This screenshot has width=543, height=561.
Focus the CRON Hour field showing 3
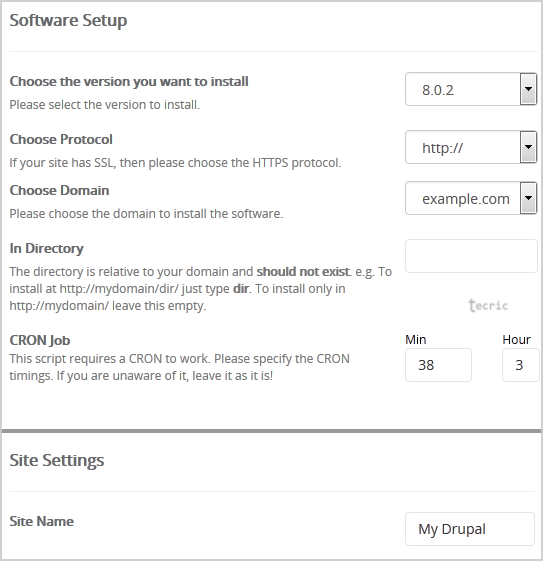[x=520, y=365]
